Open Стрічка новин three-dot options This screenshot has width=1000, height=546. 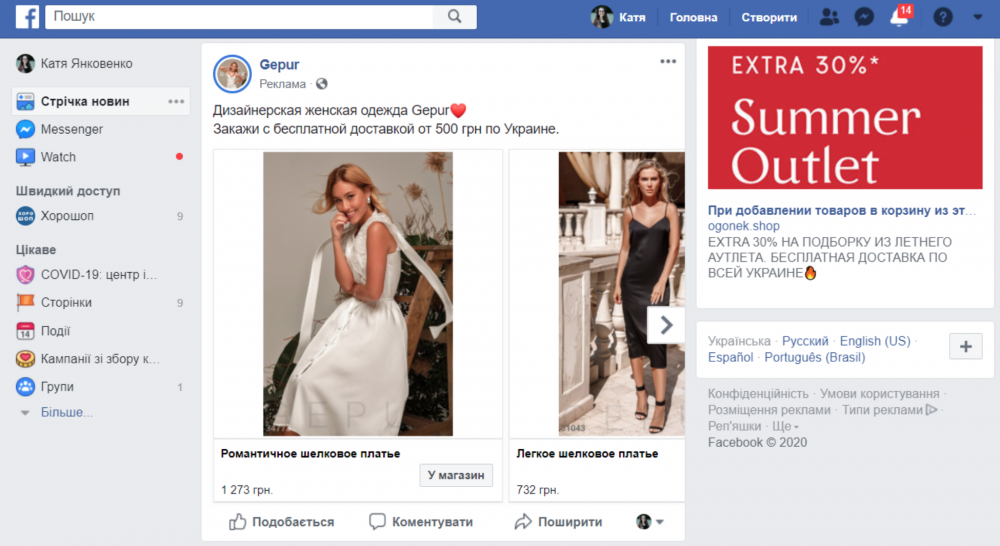[176, 101]
